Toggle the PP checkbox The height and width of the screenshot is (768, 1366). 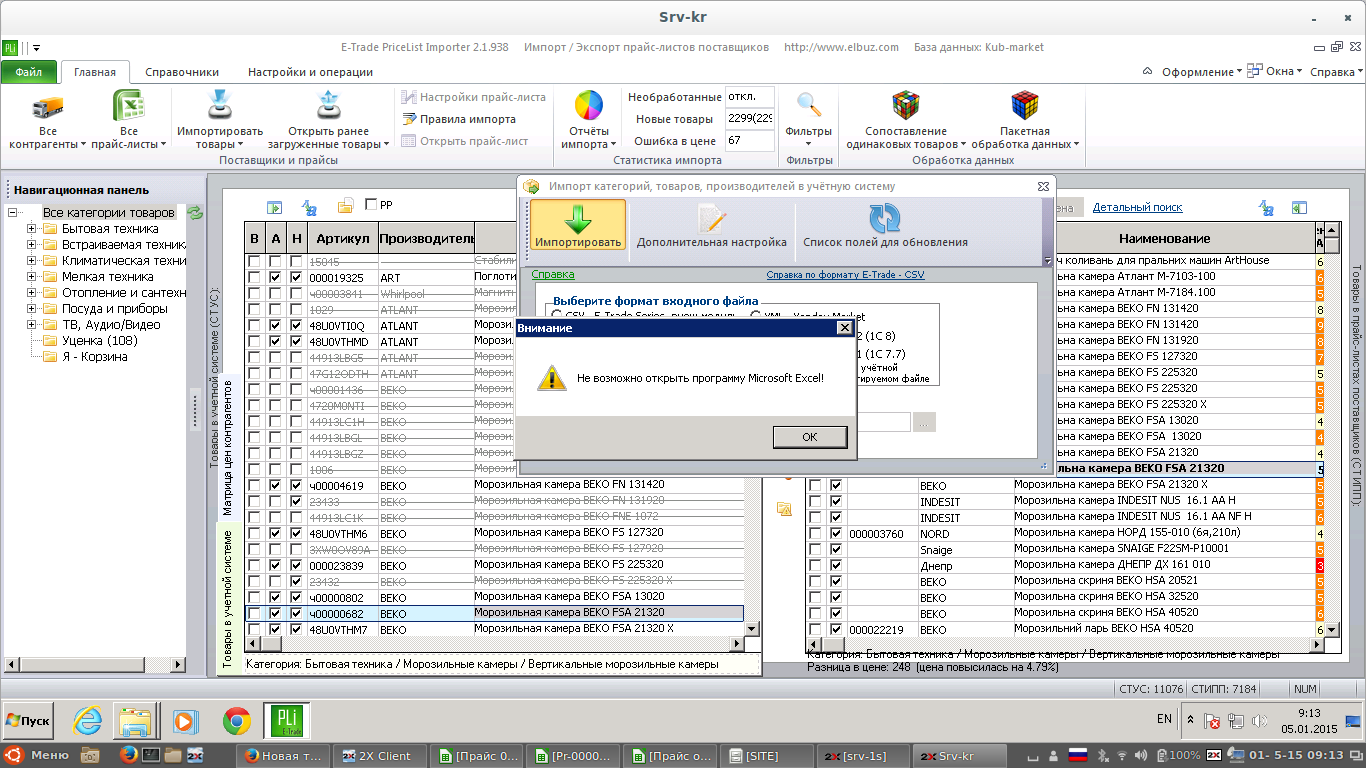(x=372, y=204)
